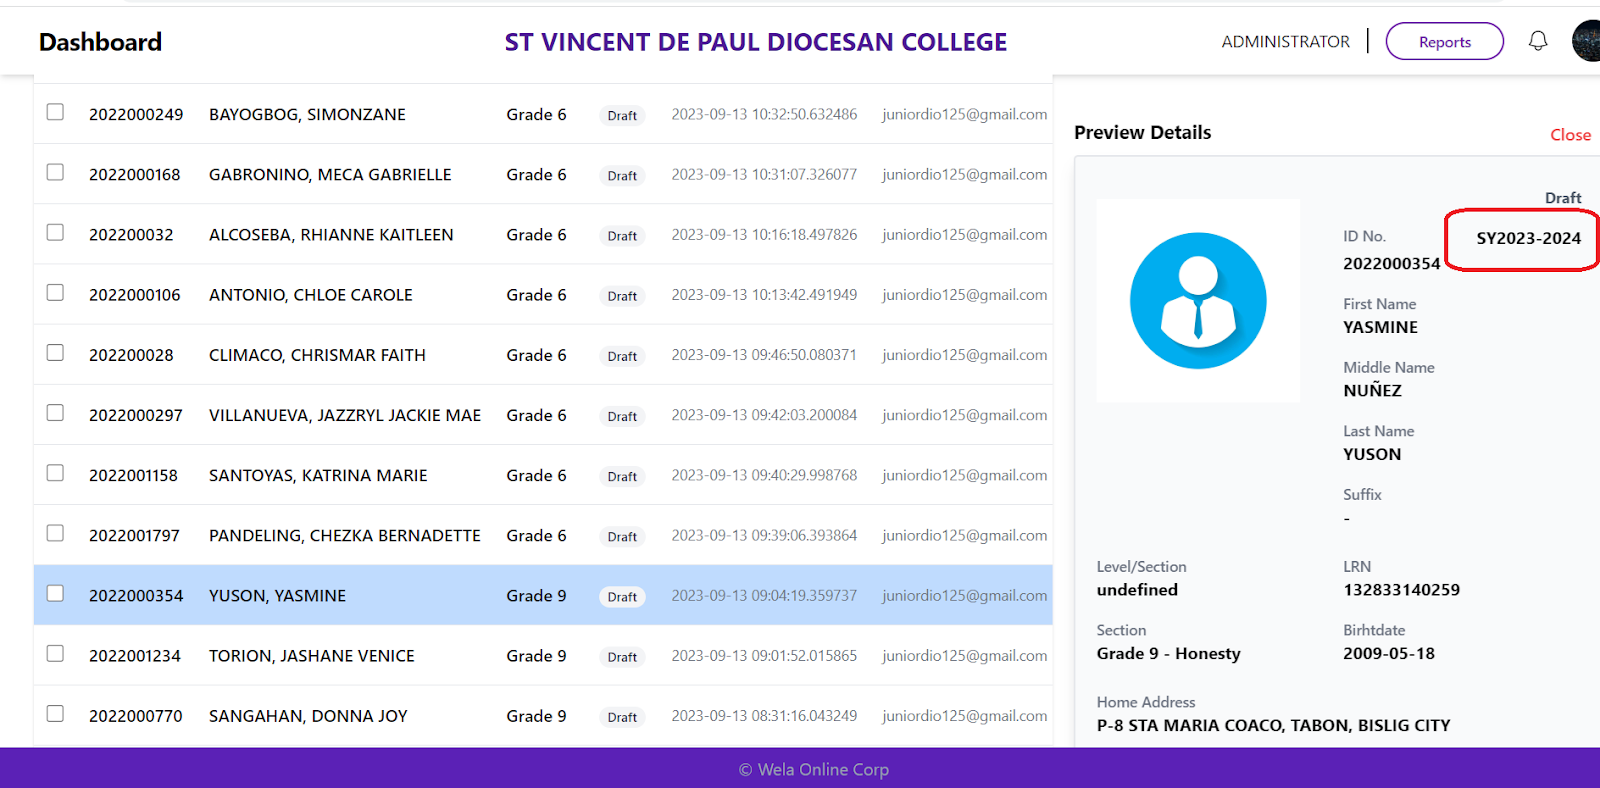Click Draft status badge for YUSON, YASMINE
Screen dimensions: 1600x788
click(622, 597)
